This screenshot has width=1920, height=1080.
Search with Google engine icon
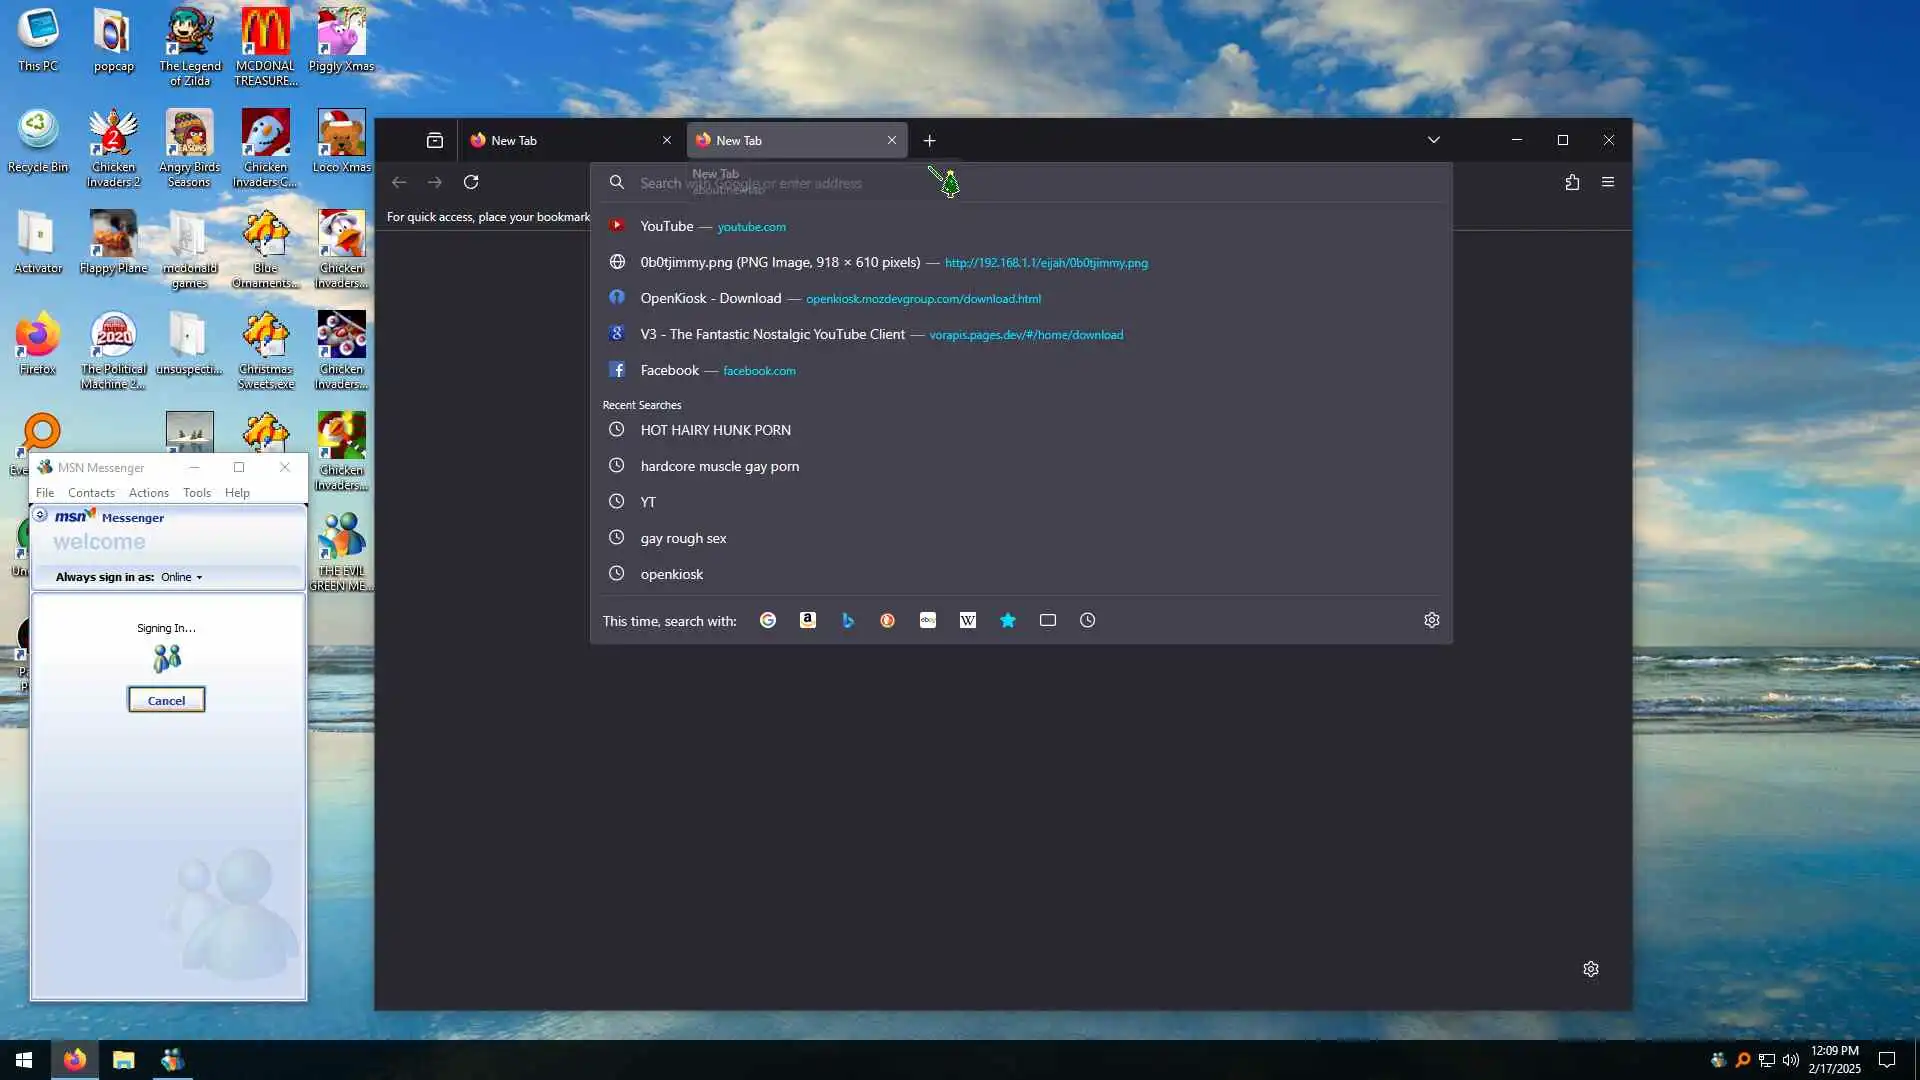[768, 620]
